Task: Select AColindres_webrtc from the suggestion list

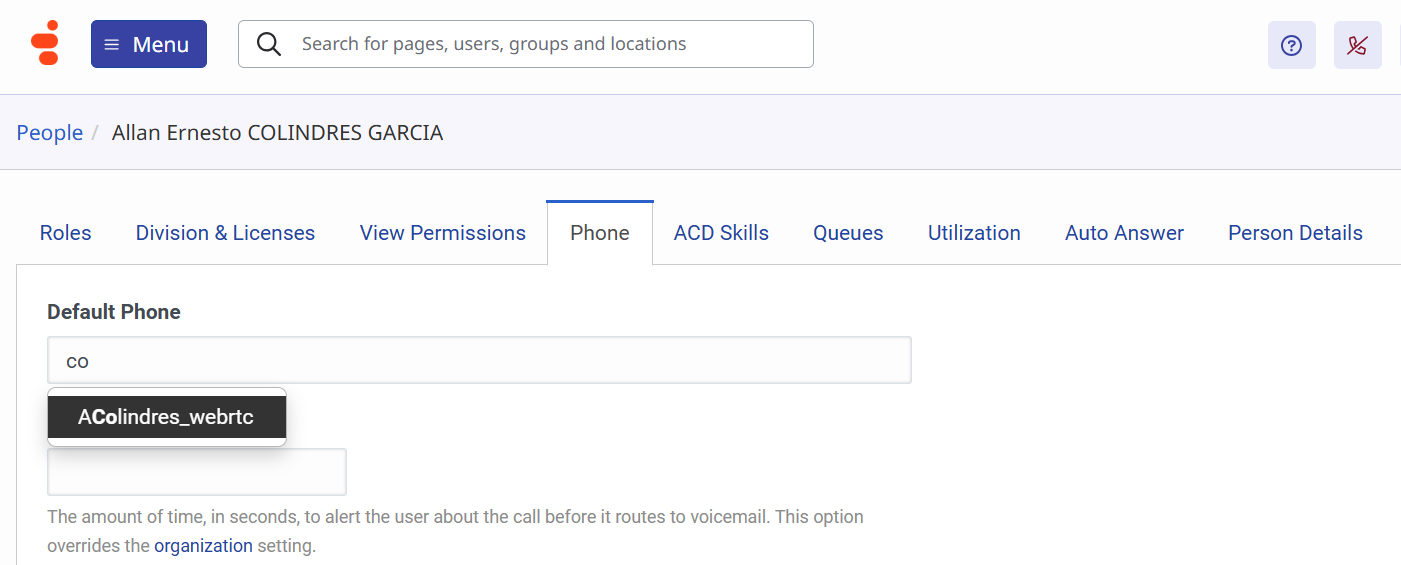Action: coord(166,417)
